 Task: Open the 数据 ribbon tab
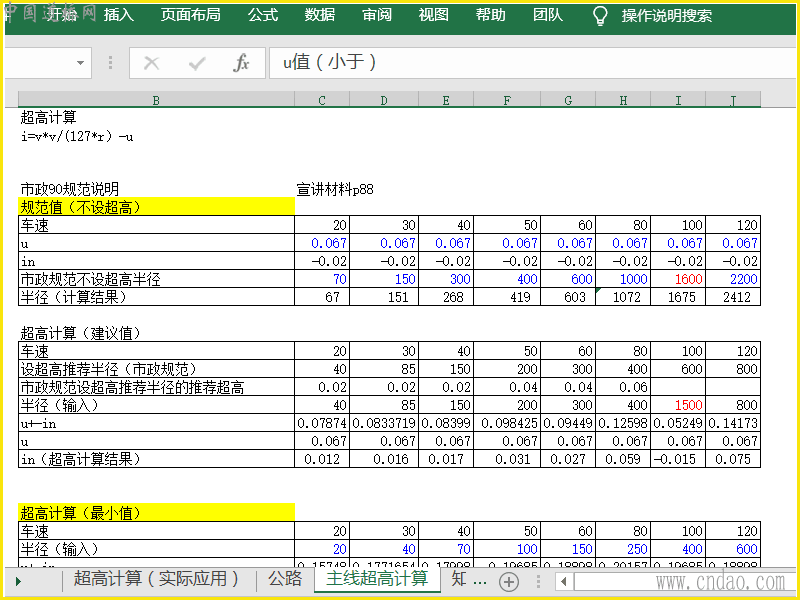pos(320,14)
